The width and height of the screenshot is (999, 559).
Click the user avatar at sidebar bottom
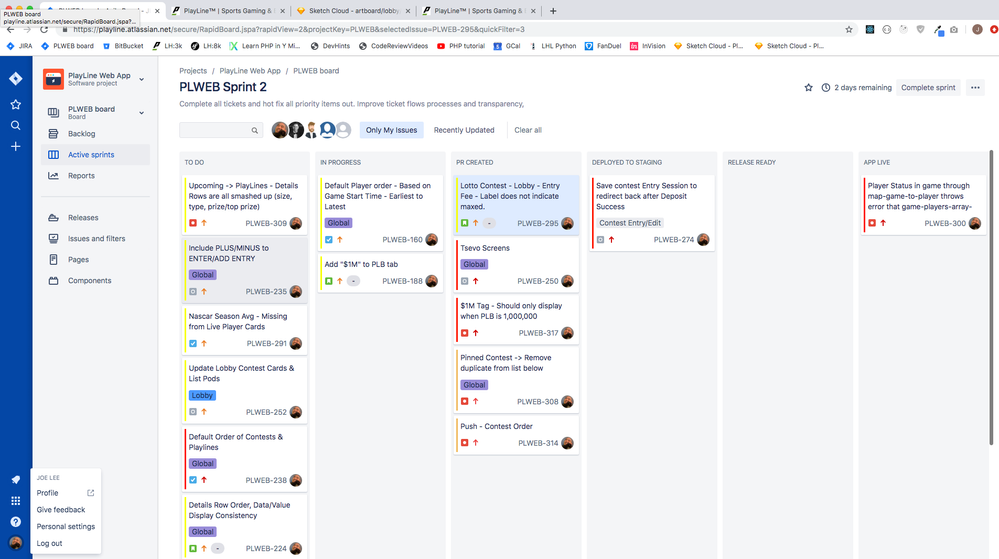(15, 543)
